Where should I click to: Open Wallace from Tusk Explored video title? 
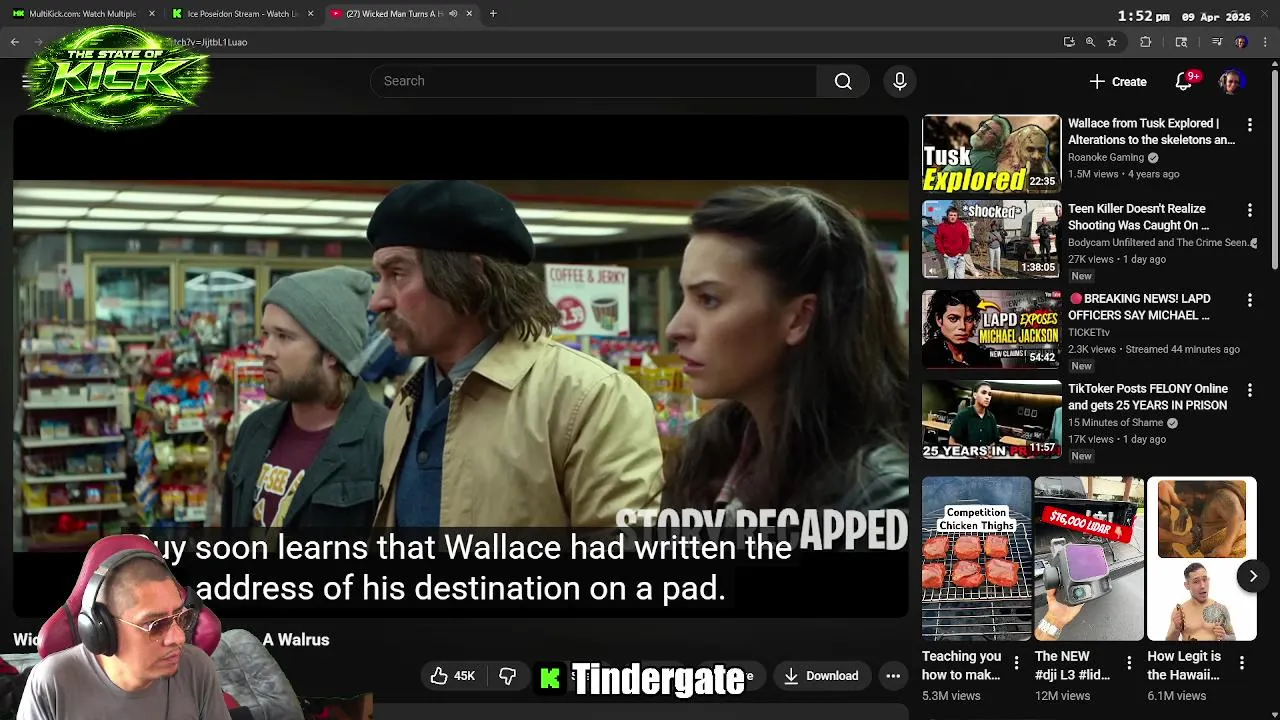pyautogui.click(x=1151, y=131)
